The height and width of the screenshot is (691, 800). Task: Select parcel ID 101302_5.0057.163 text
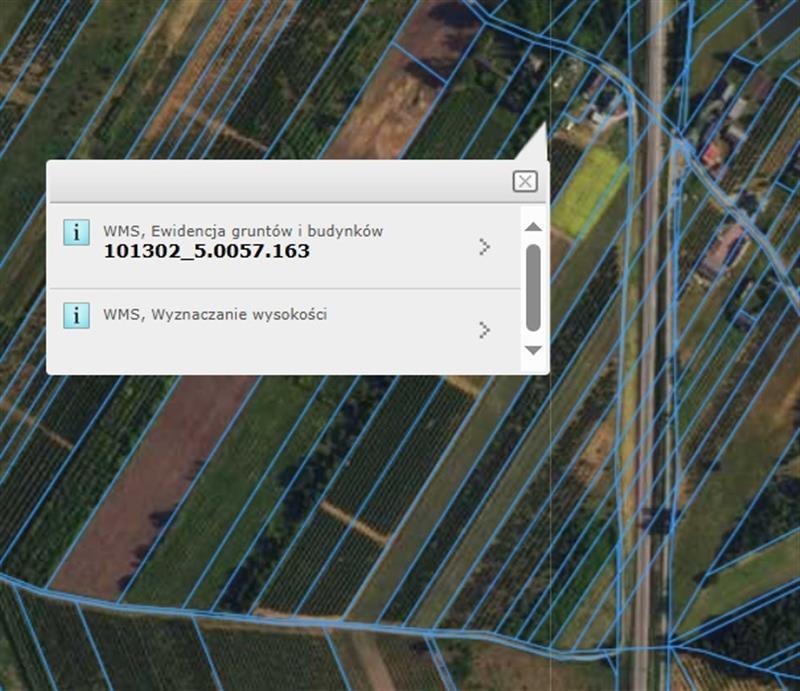point(207,251)
